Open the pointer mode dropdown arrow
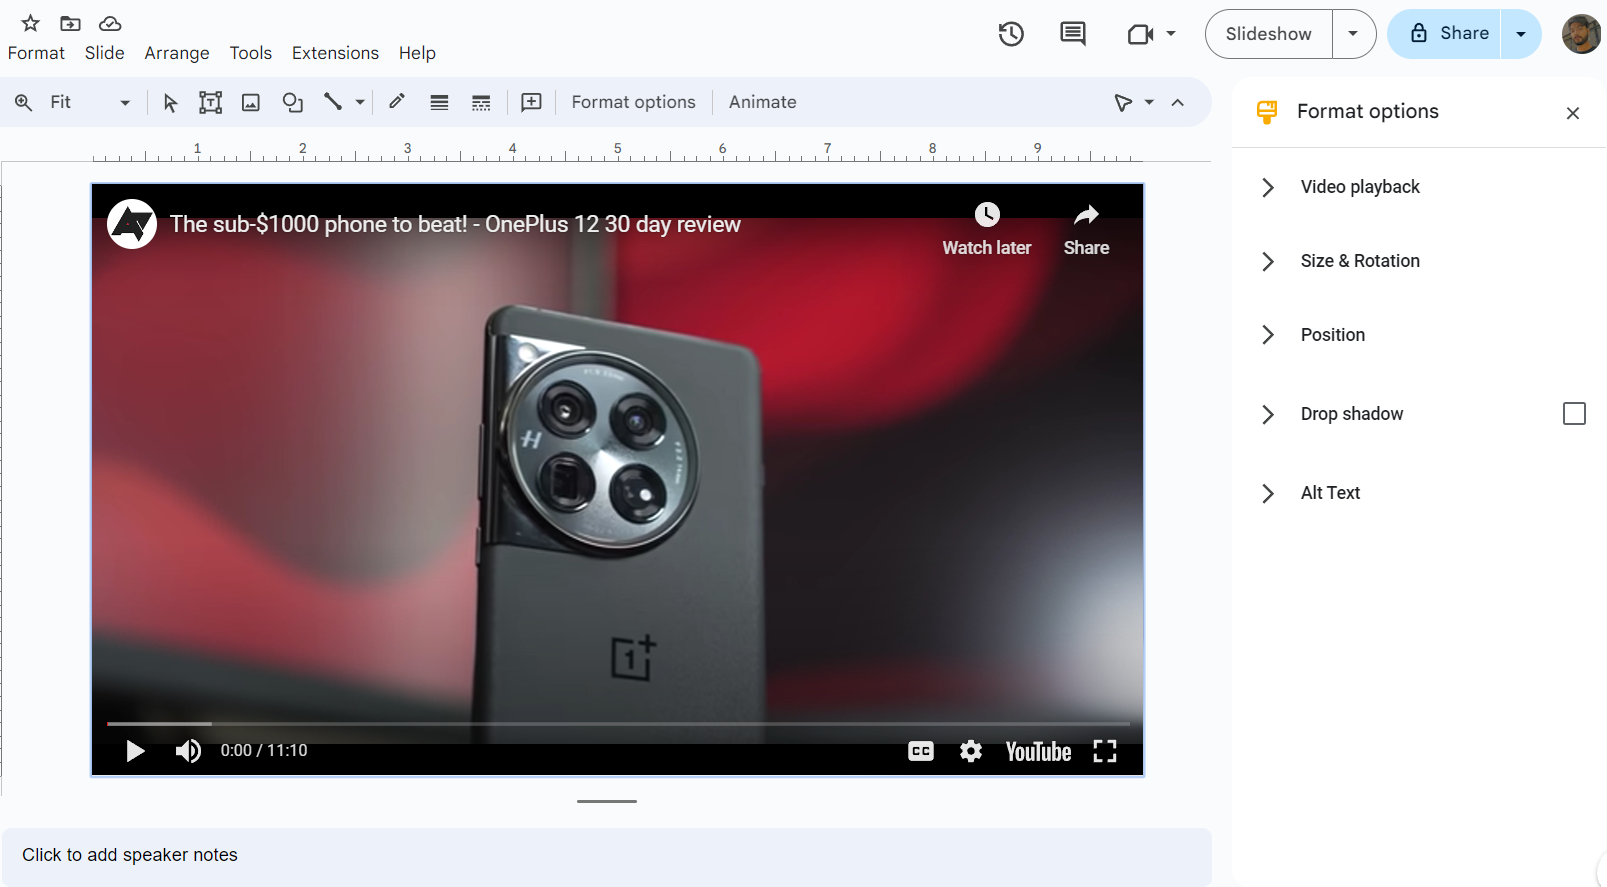The width and height of the screenshot is (1607, 887). point(1149,102)
